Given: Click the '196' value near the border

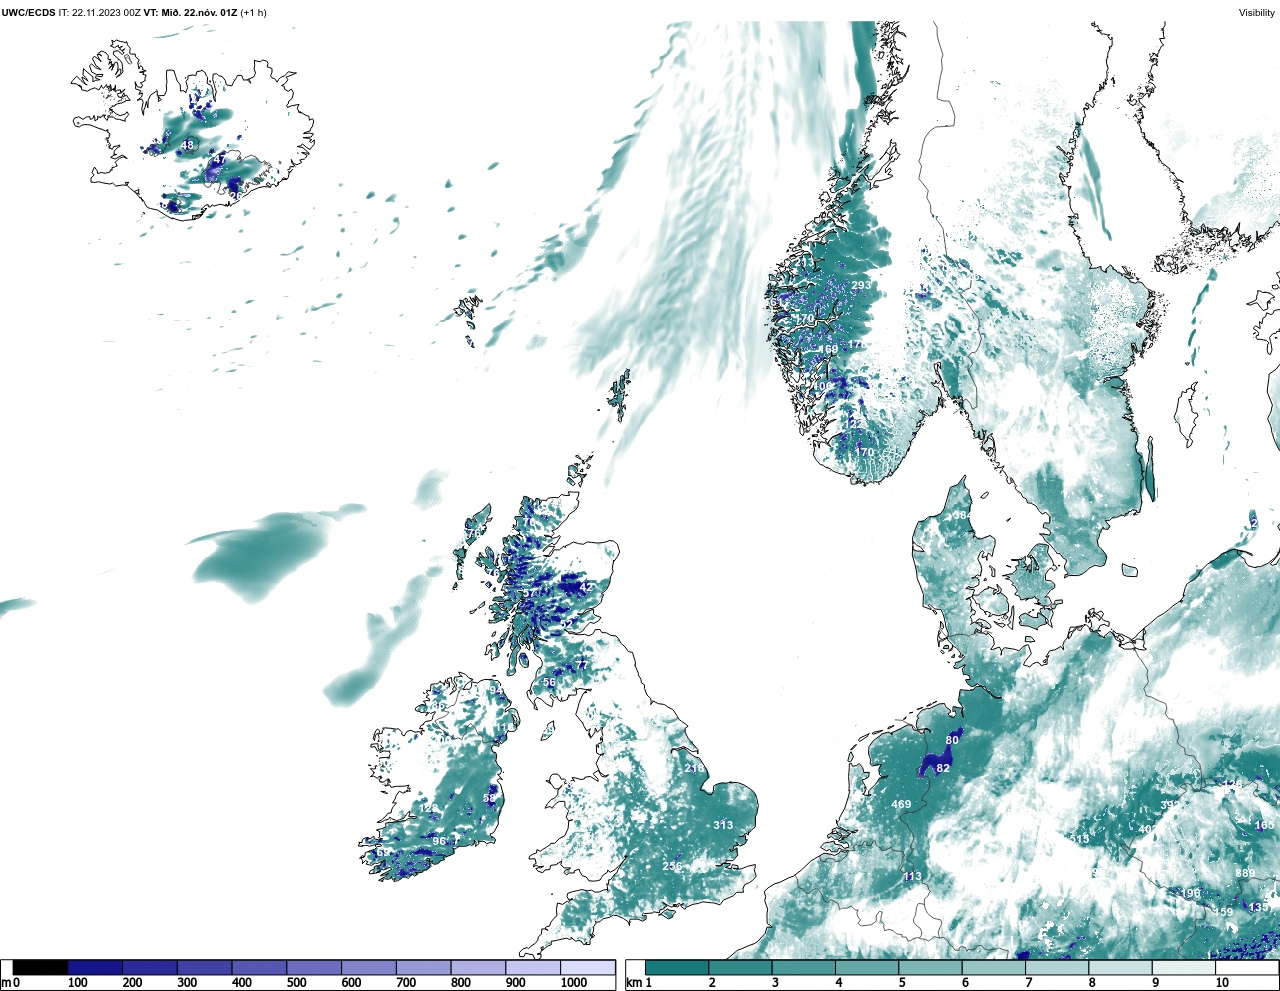Looking at the screenshot, I should pyautogui.click(x=1191, y=894).
